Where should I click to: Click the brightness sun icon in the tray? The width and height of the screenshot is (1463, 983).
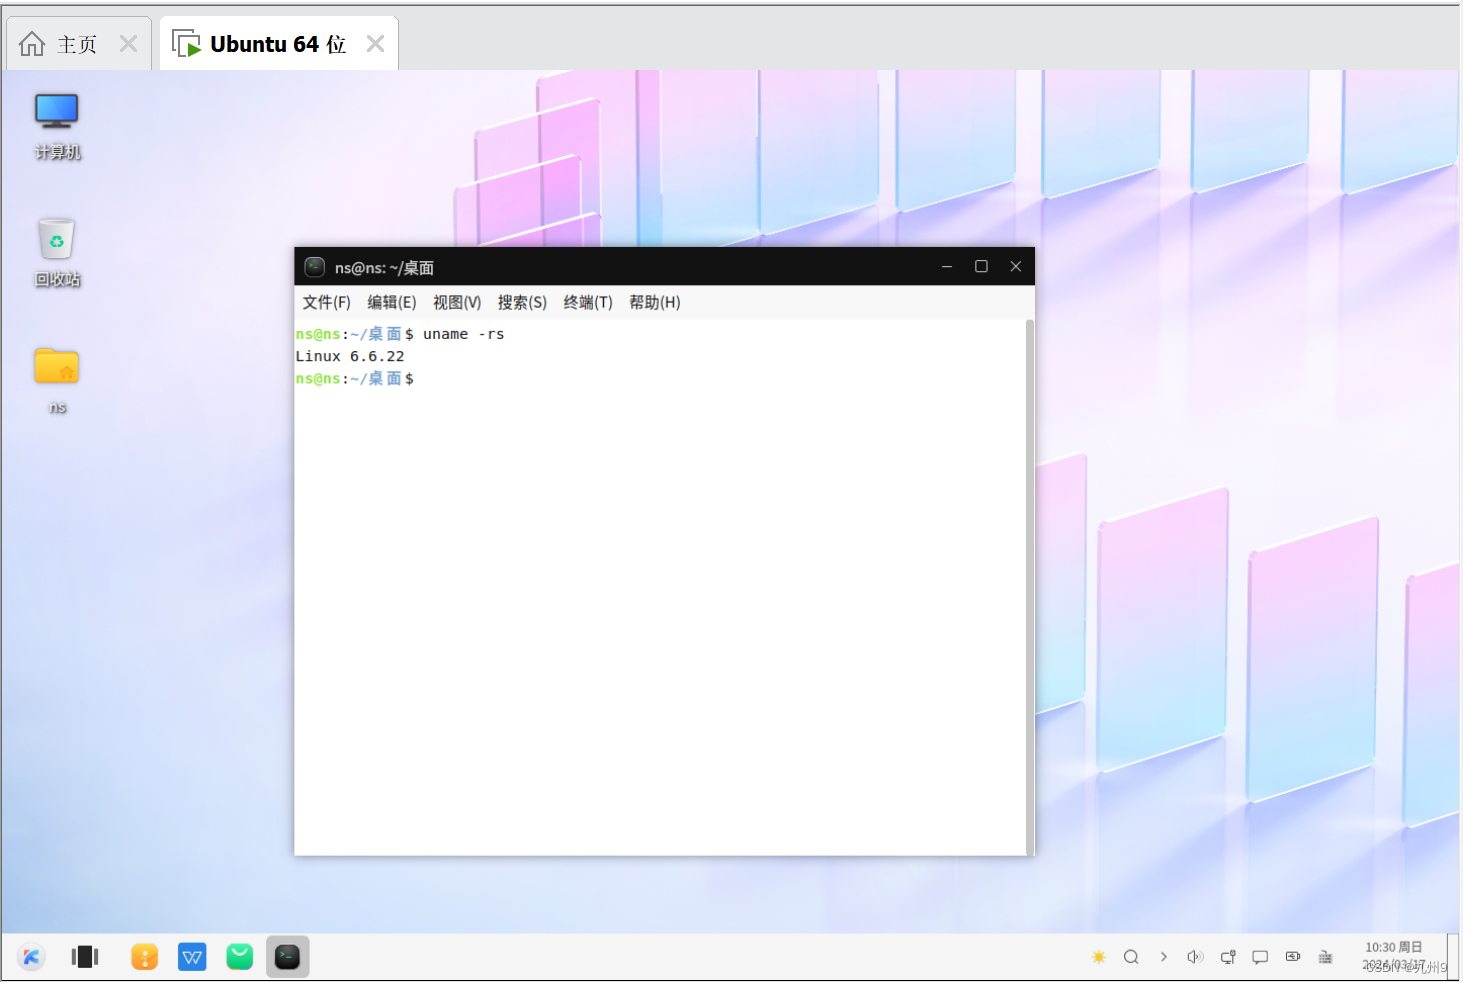1098,957
